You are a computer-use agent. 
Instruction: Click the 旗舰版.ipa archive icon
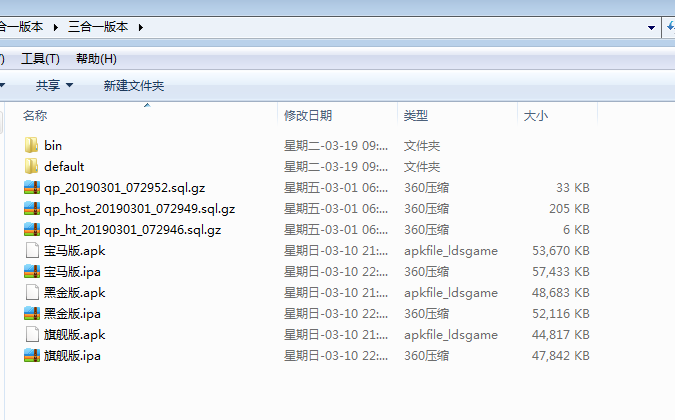click(32, 356)
